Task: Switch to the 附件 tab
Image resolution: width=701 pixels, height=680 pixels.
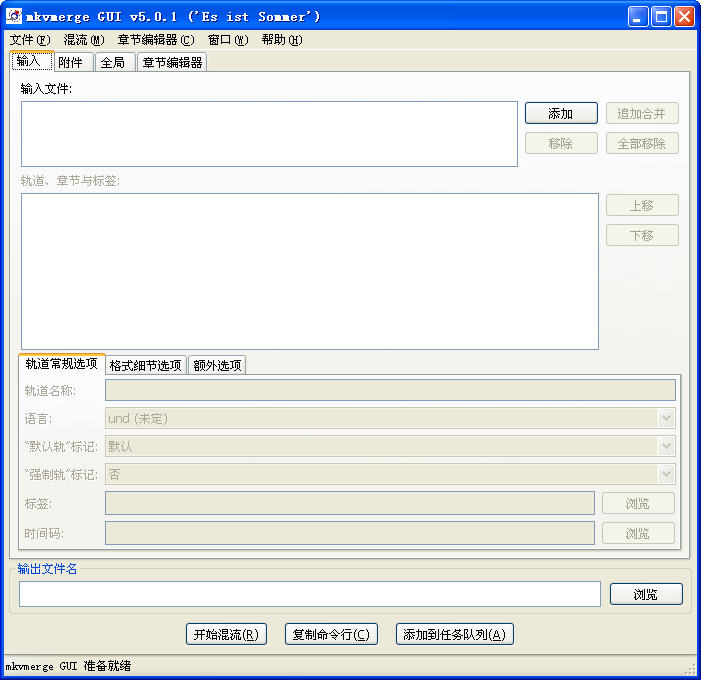Action: (x=73, y=62)
